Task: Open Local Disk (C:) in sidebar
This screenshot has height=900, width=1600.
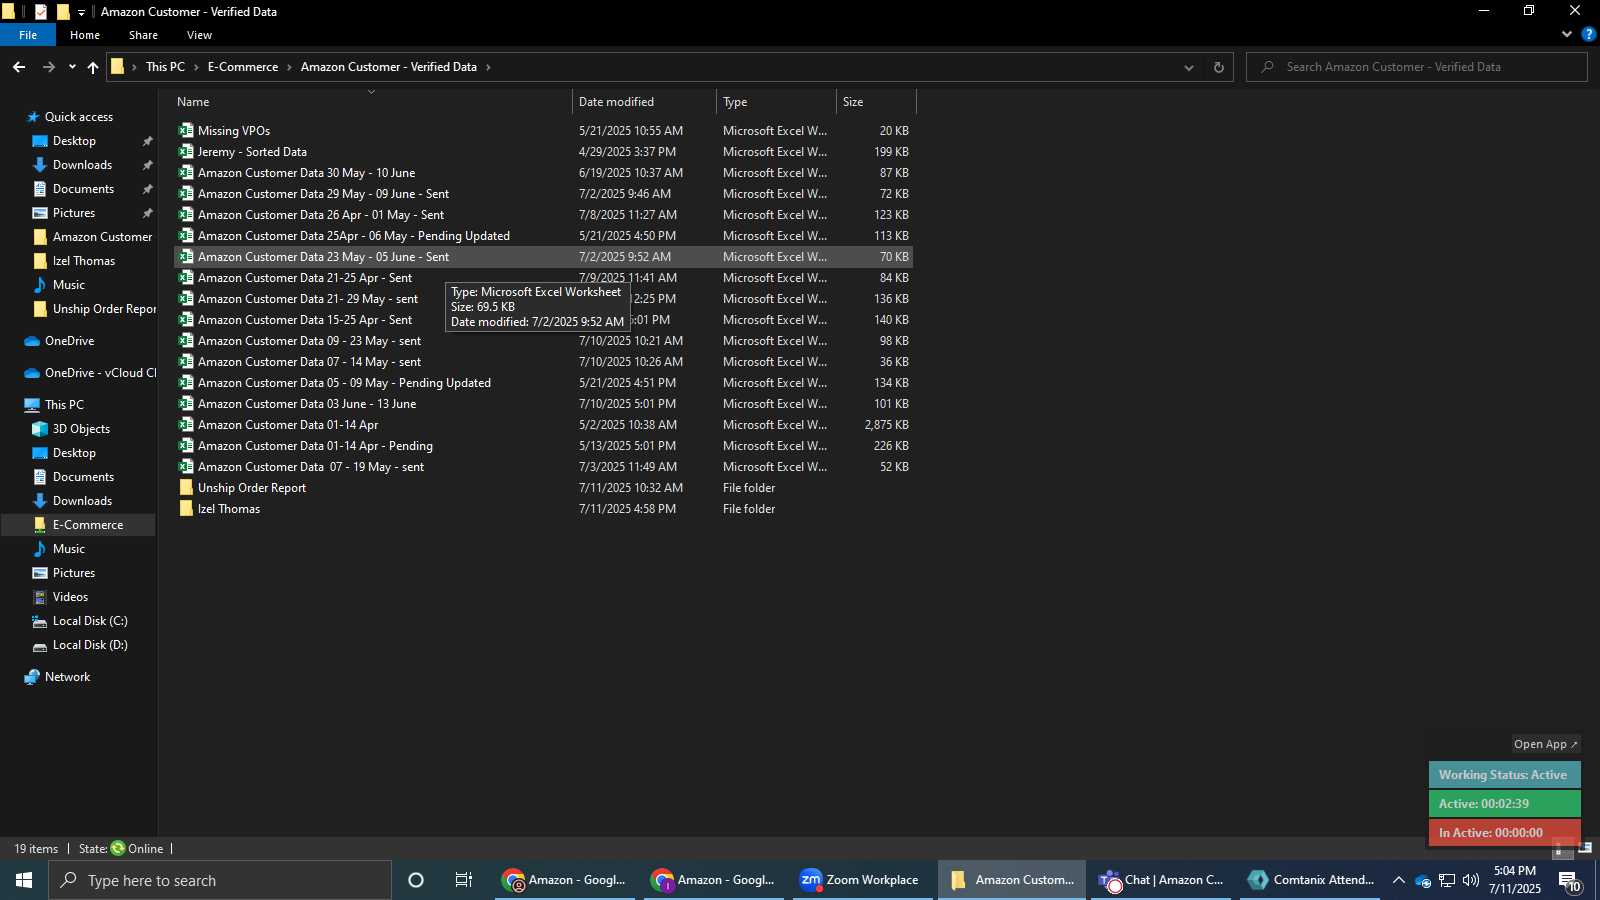Action: coord(40,621)
